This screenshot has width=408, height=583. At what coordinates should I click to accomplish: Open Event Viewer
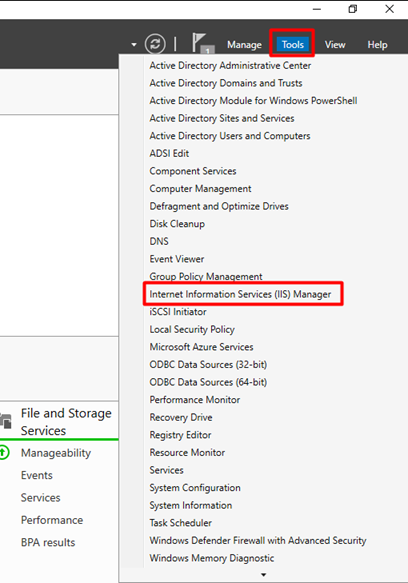click(177, 259)
